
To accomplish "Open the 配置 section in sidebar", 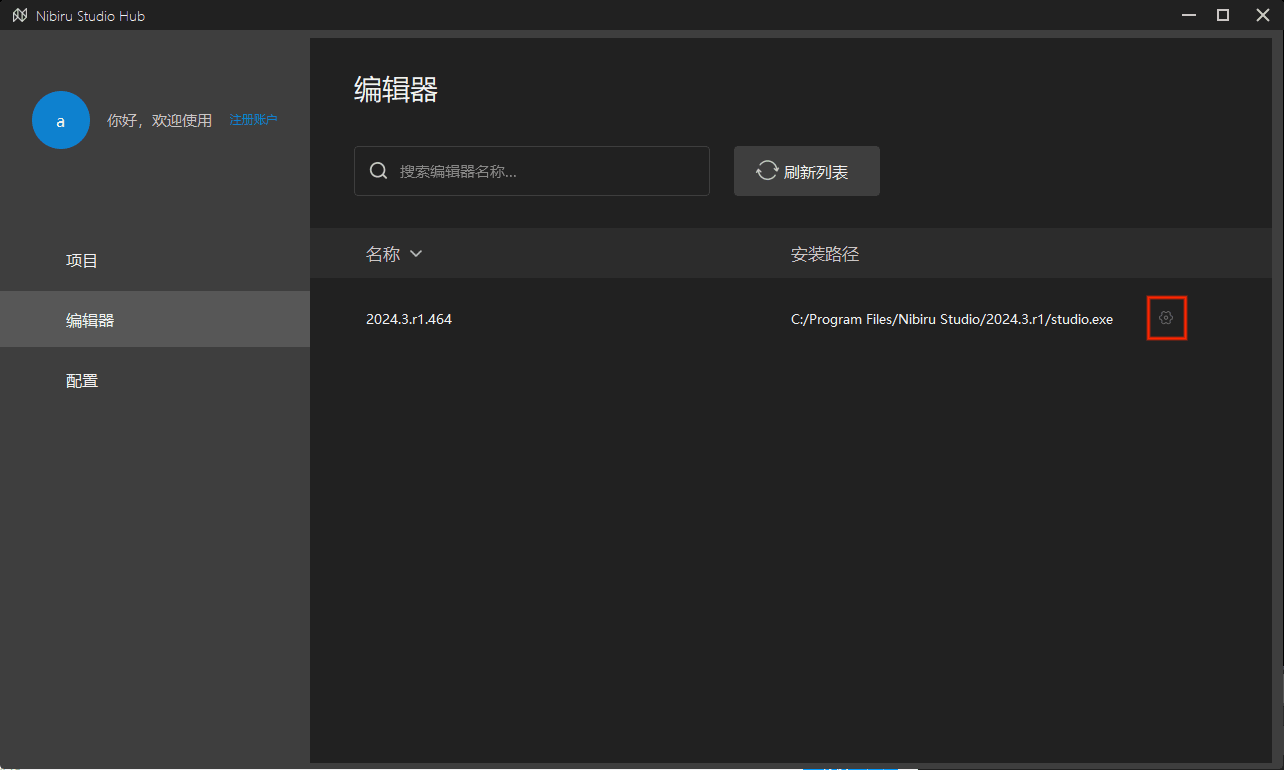I will [82, 381].
